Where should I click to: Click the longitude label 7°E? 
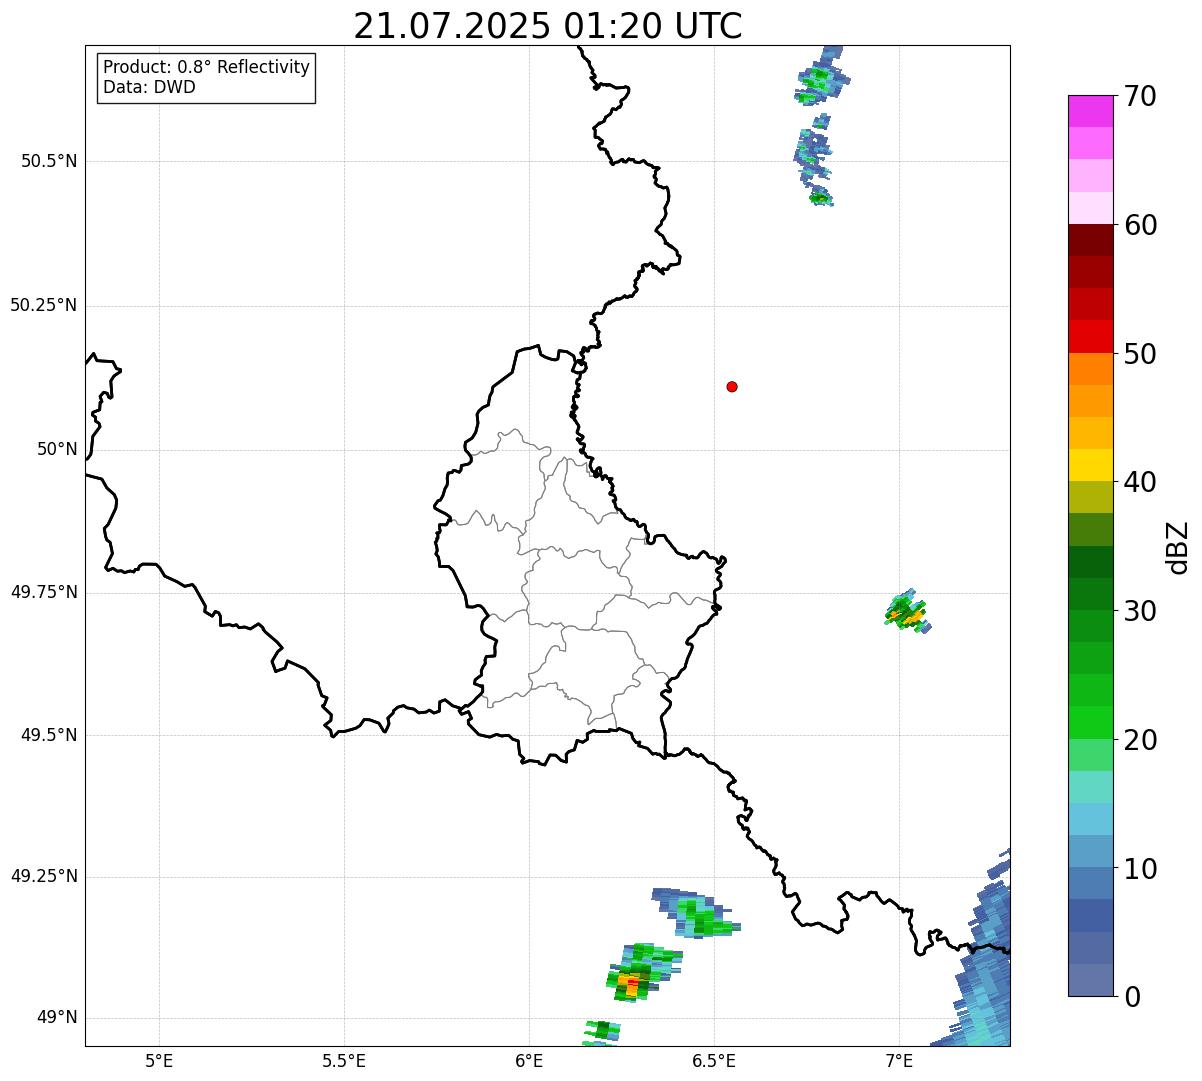click(x=898, y=1060)
